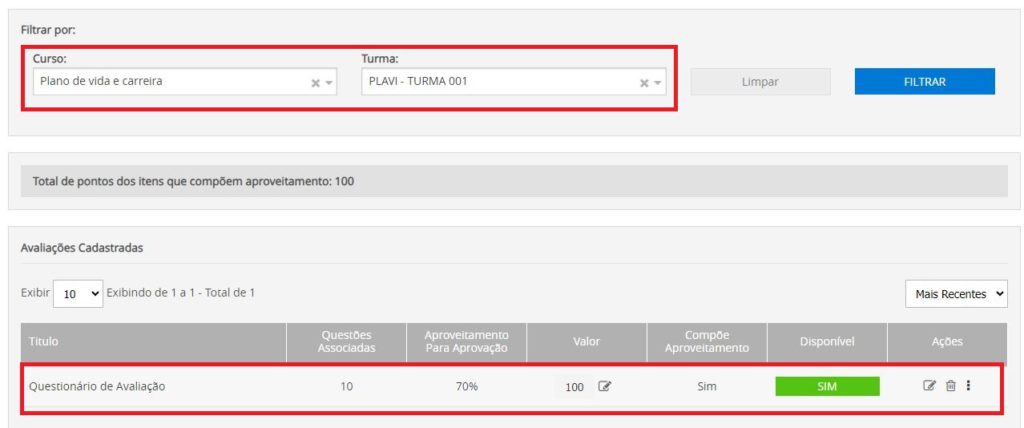Toggle the green SIM availability status
Viewport: 1024px width, 428px height.
tap(827, 387)
